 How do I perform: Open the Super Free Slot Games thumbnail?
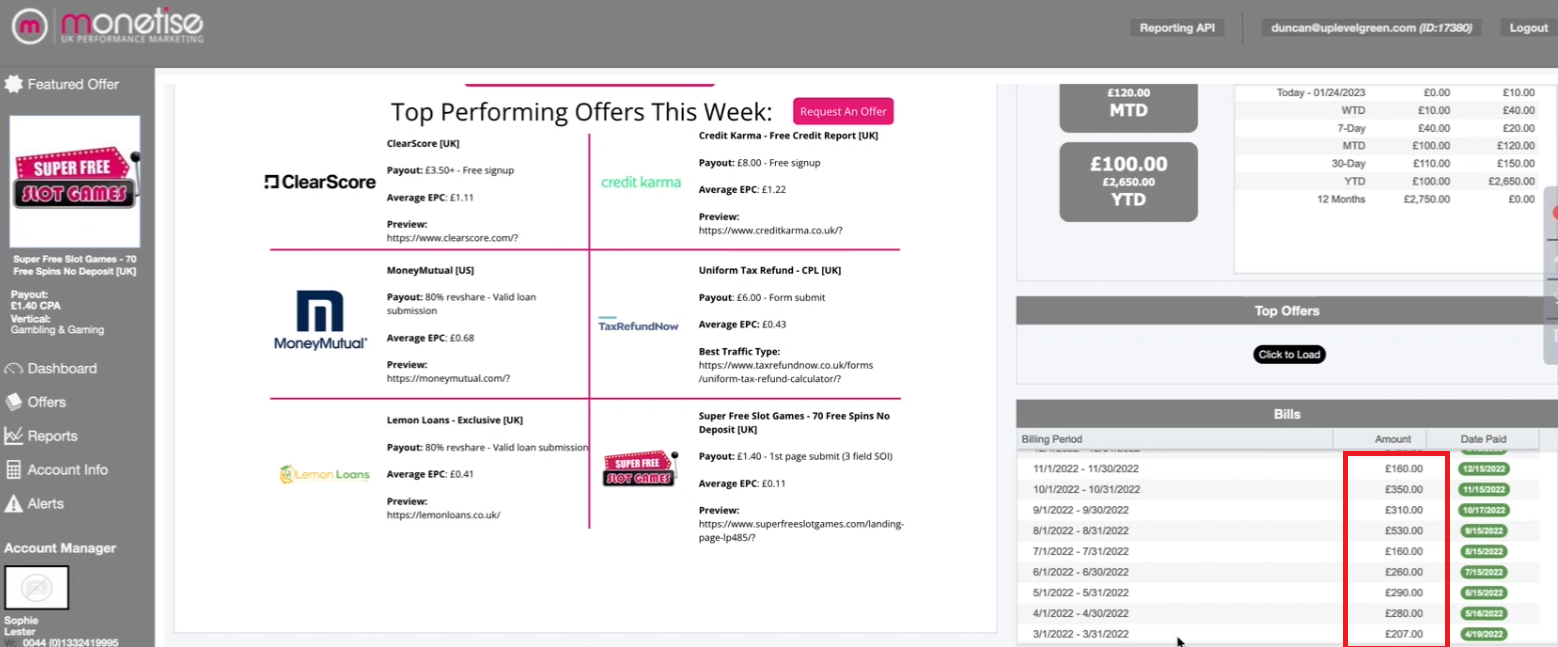click(x=75, y=182)
